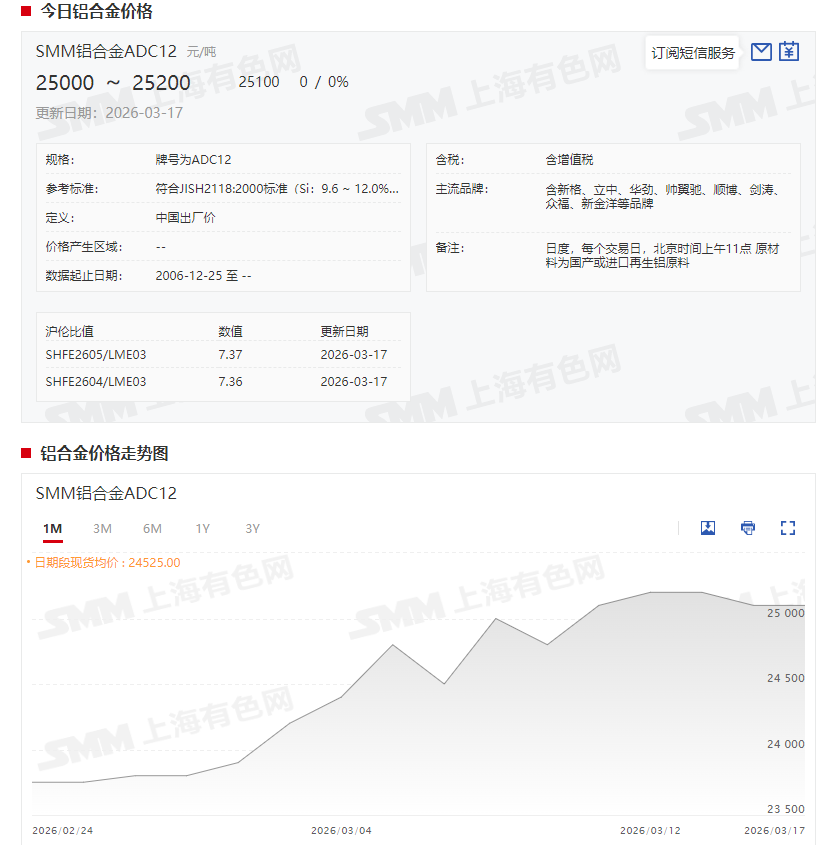Click the 数值 column header

point(230,331)
